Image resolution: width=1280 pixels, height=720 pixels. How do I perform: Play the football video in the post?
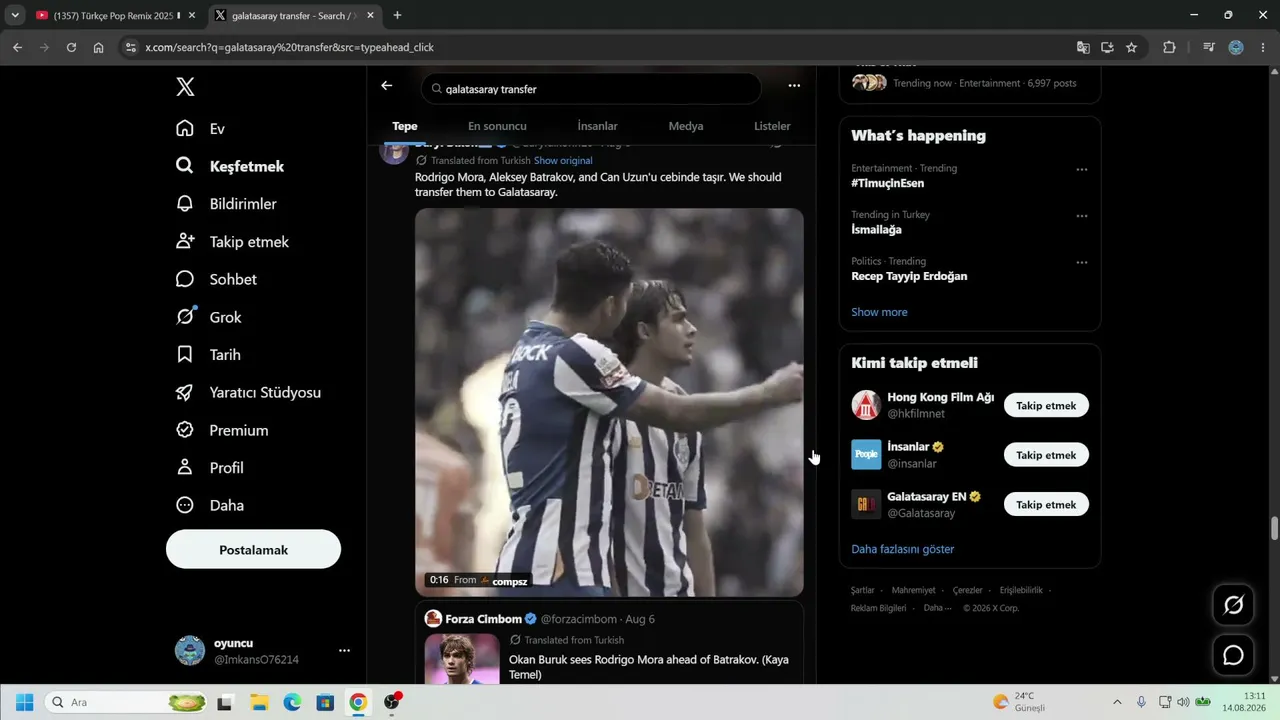609,402
